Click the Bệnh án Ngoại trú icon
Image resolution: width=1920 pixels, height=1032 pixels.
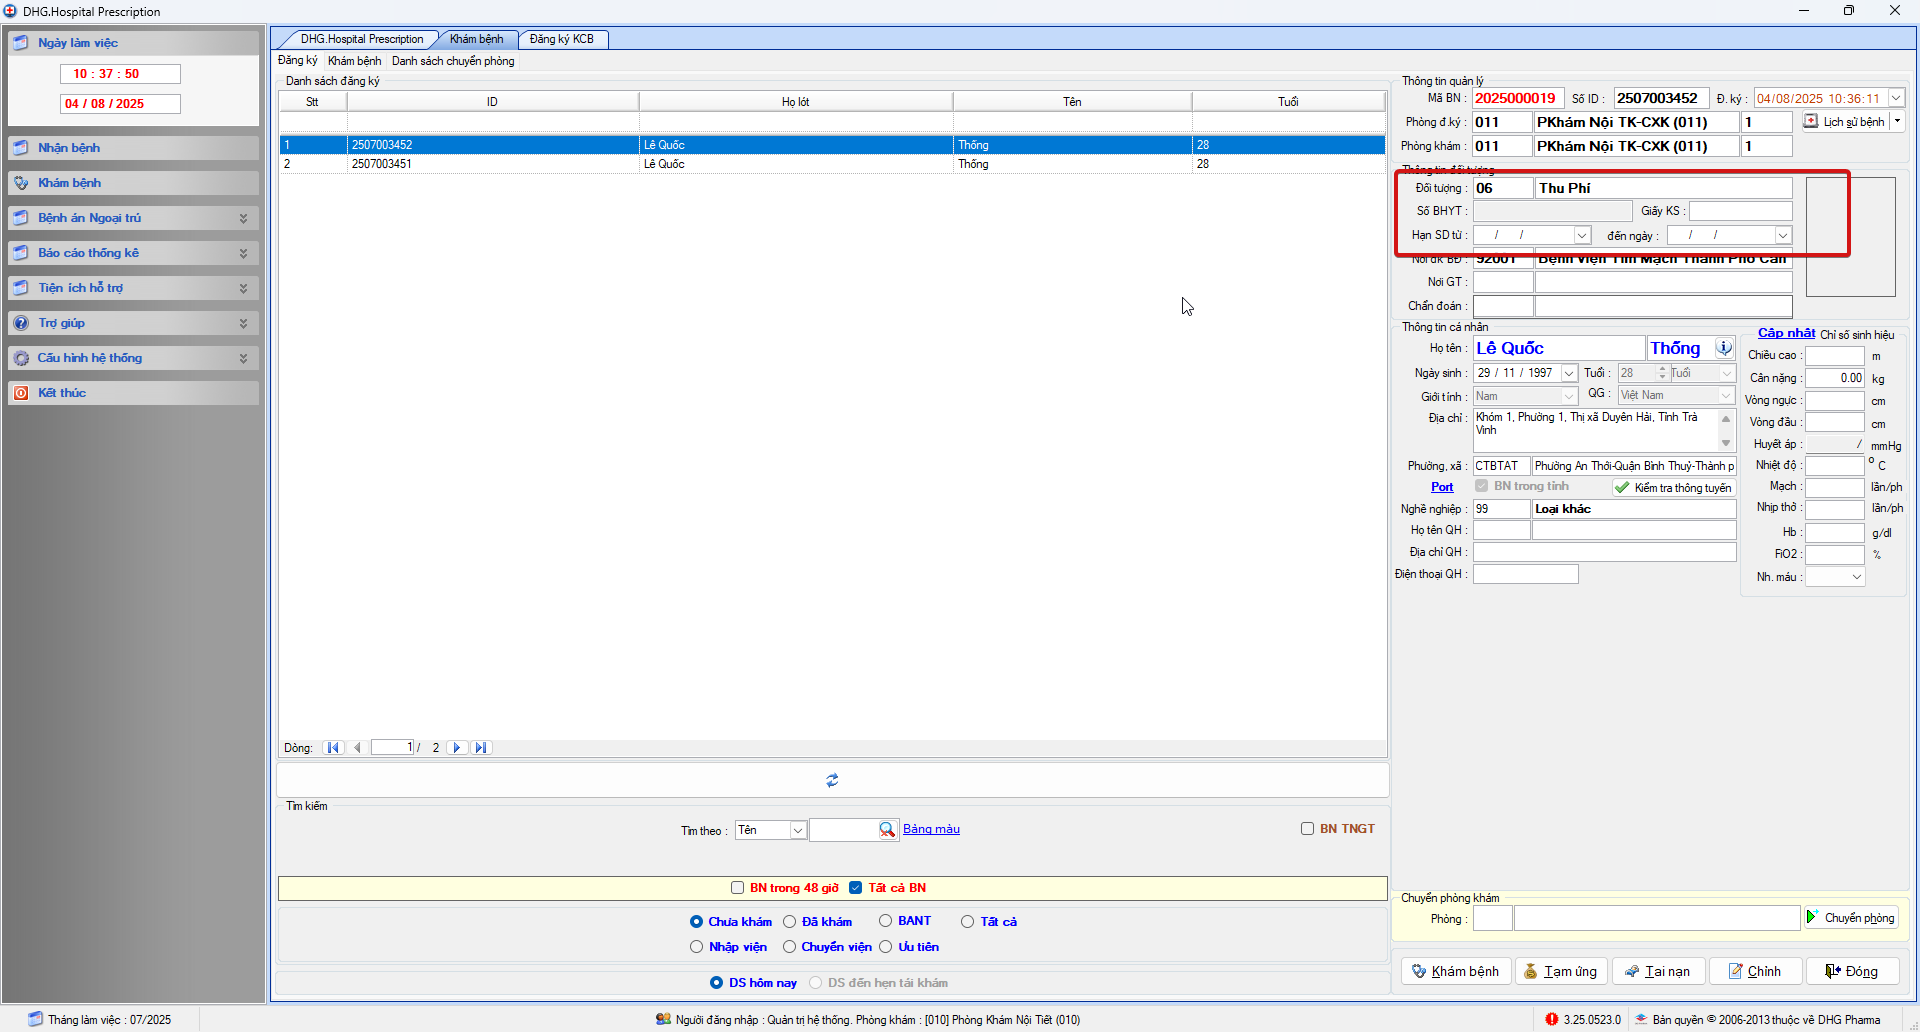point(21,218)
